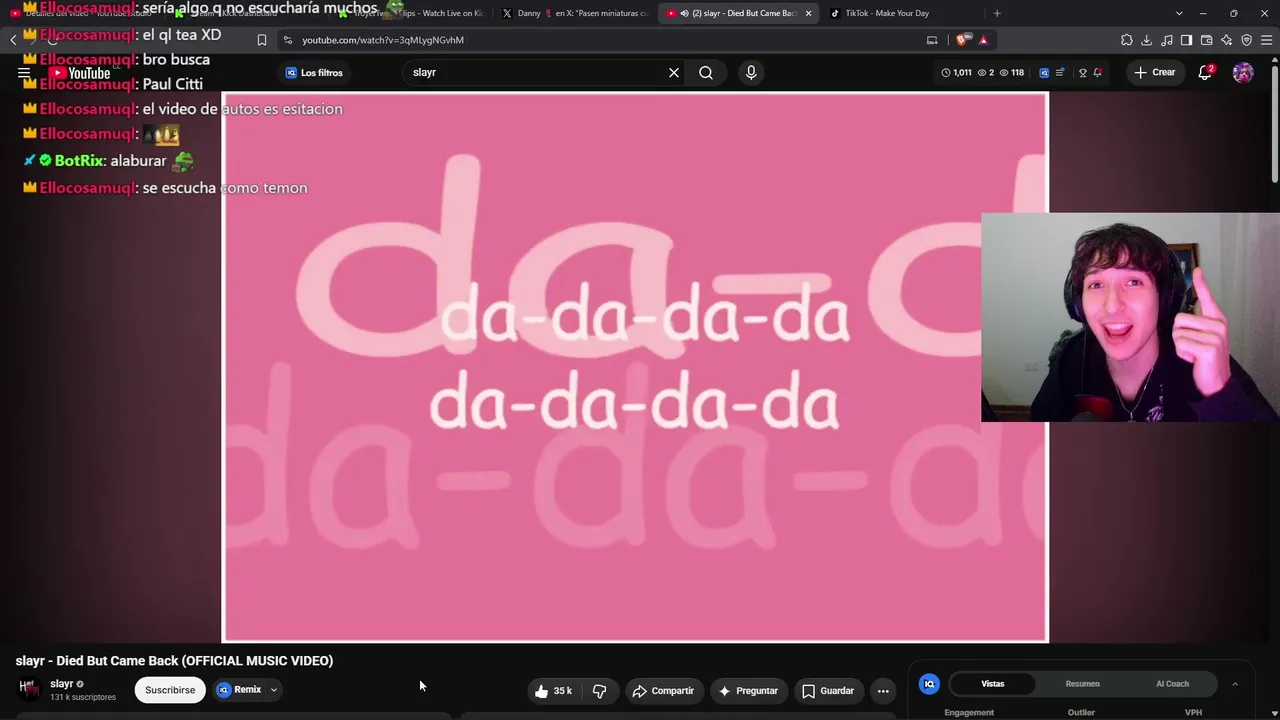
Task: Open the account avatar menu
Action: pos(1243,72)
